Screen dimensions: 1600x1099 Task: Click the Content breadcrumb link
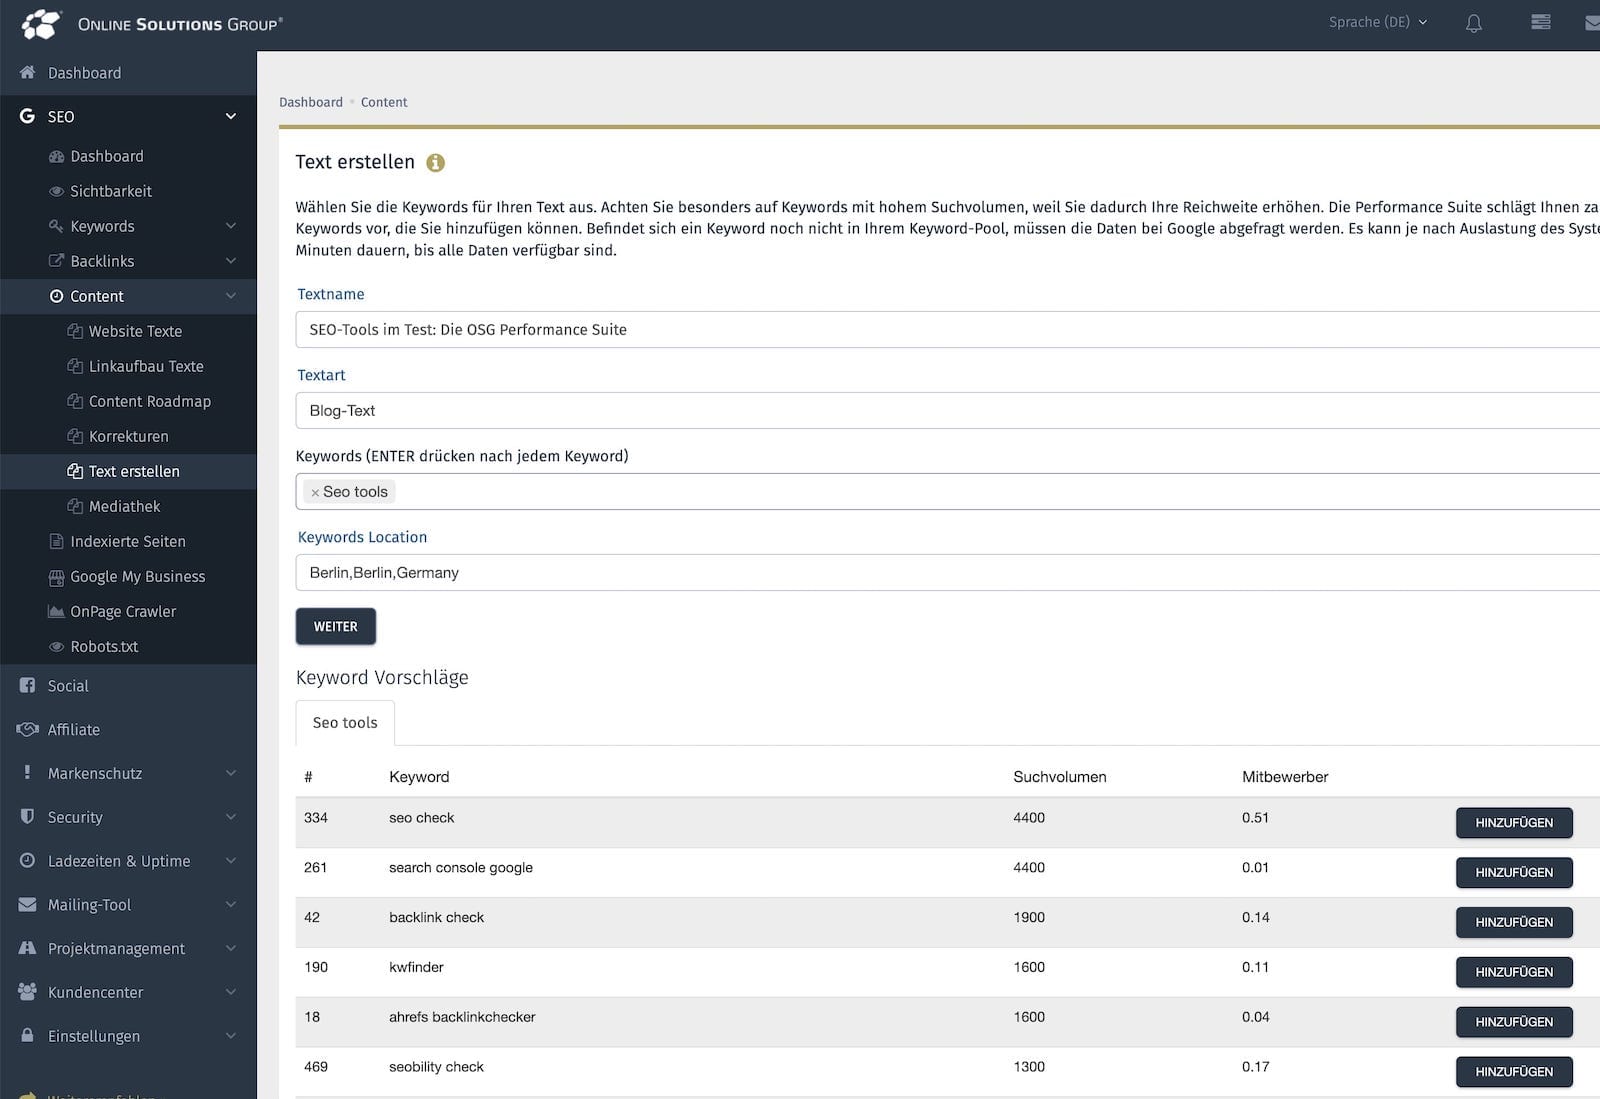pos(384,102)
